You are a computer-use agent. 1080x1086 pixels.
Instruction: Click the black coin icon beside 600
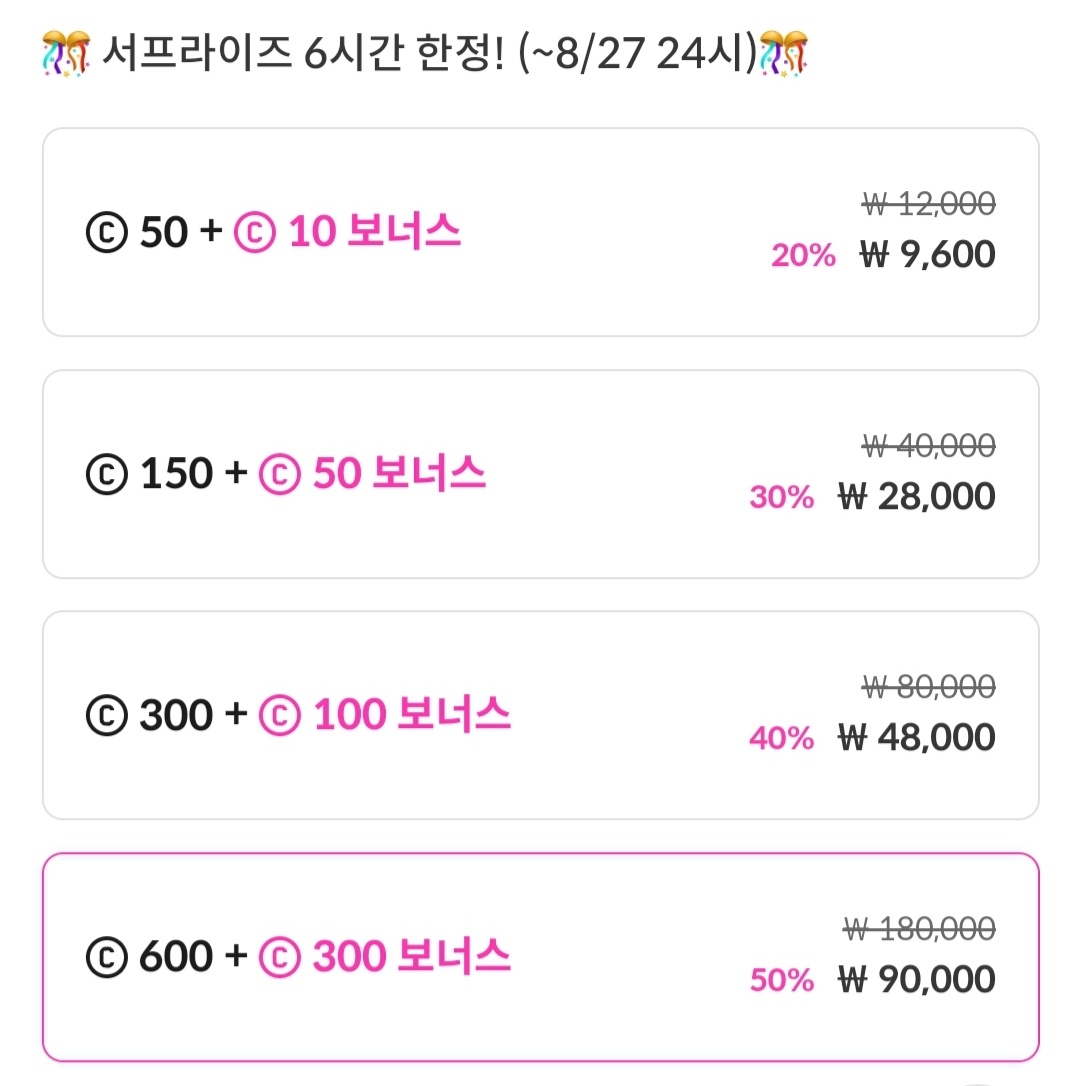107,957
